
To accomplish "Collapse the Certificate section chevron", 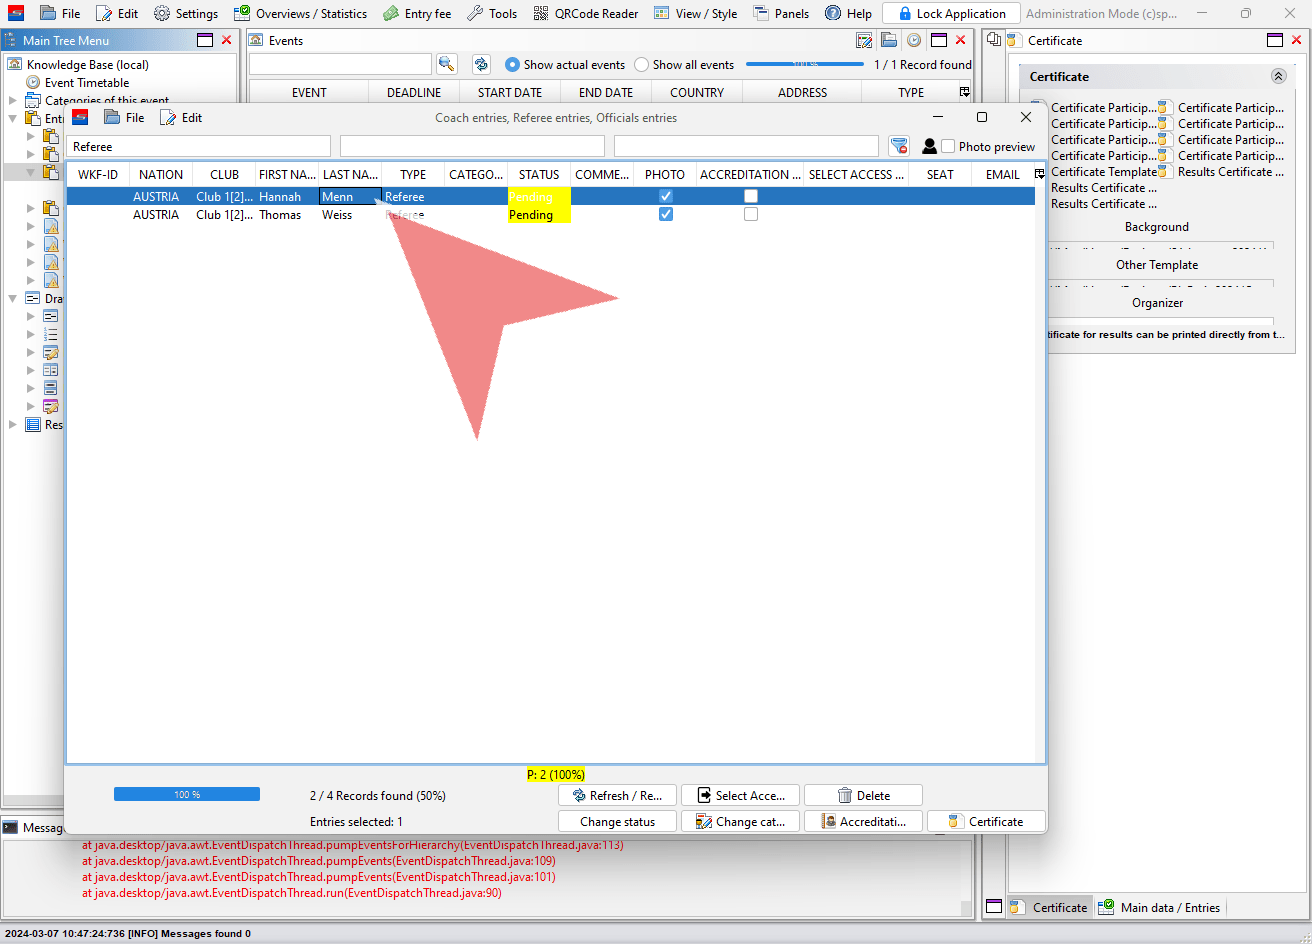I will point(1278,76).
